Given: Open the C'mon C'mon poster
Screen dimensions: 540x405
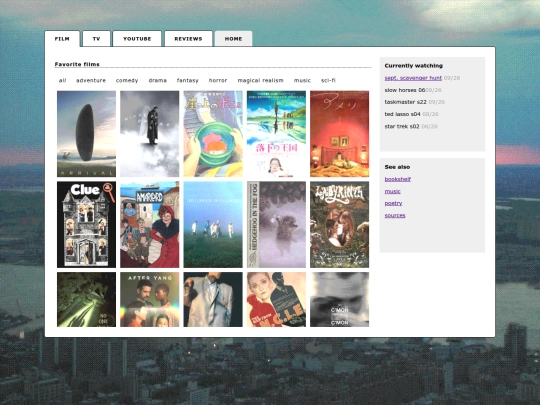Looking at the screenshot, I should point(340,299).
